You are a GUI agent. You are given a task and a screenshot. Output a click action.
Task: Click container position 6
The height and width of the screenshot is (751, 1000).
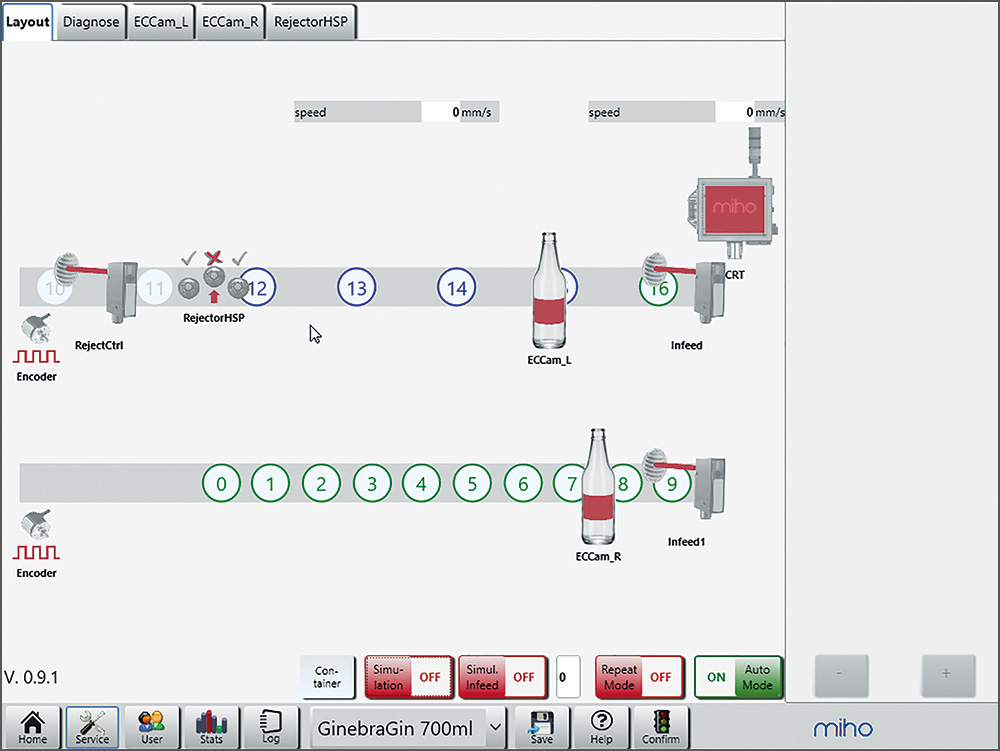(523, 484)
